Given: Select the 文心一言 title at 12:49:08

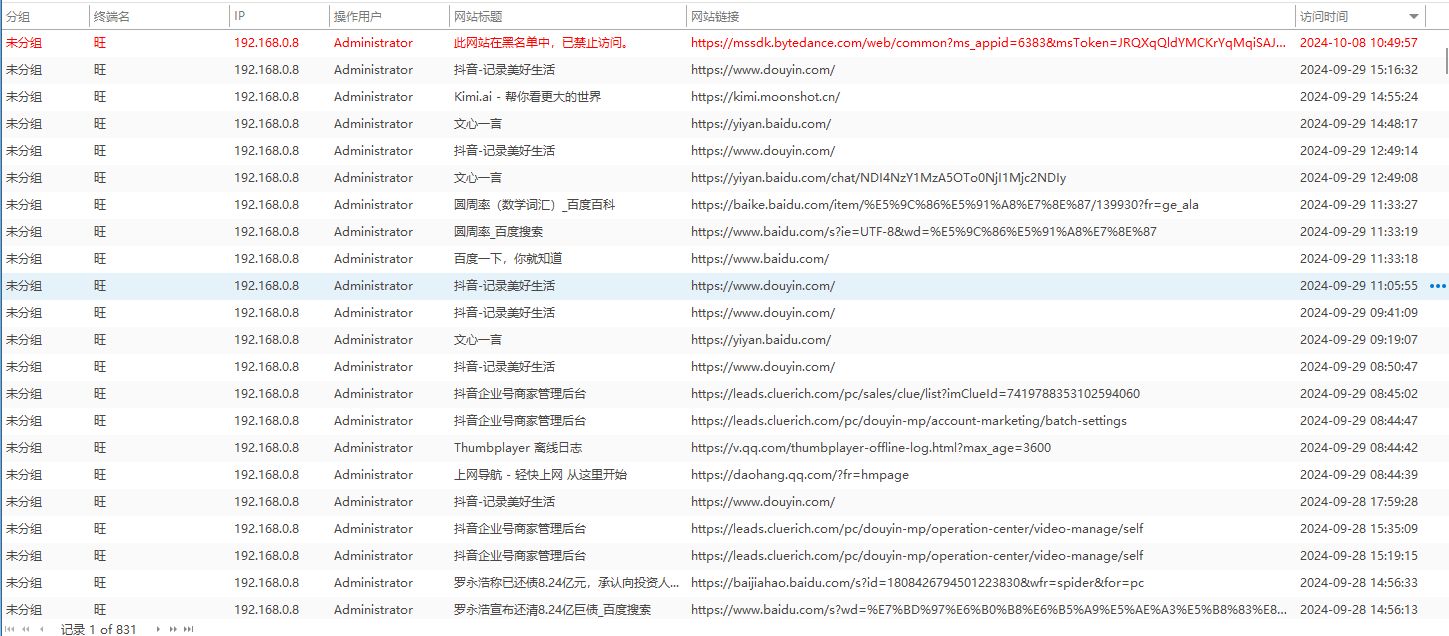Looking at the screenshot, I should (x=478, y=178).
